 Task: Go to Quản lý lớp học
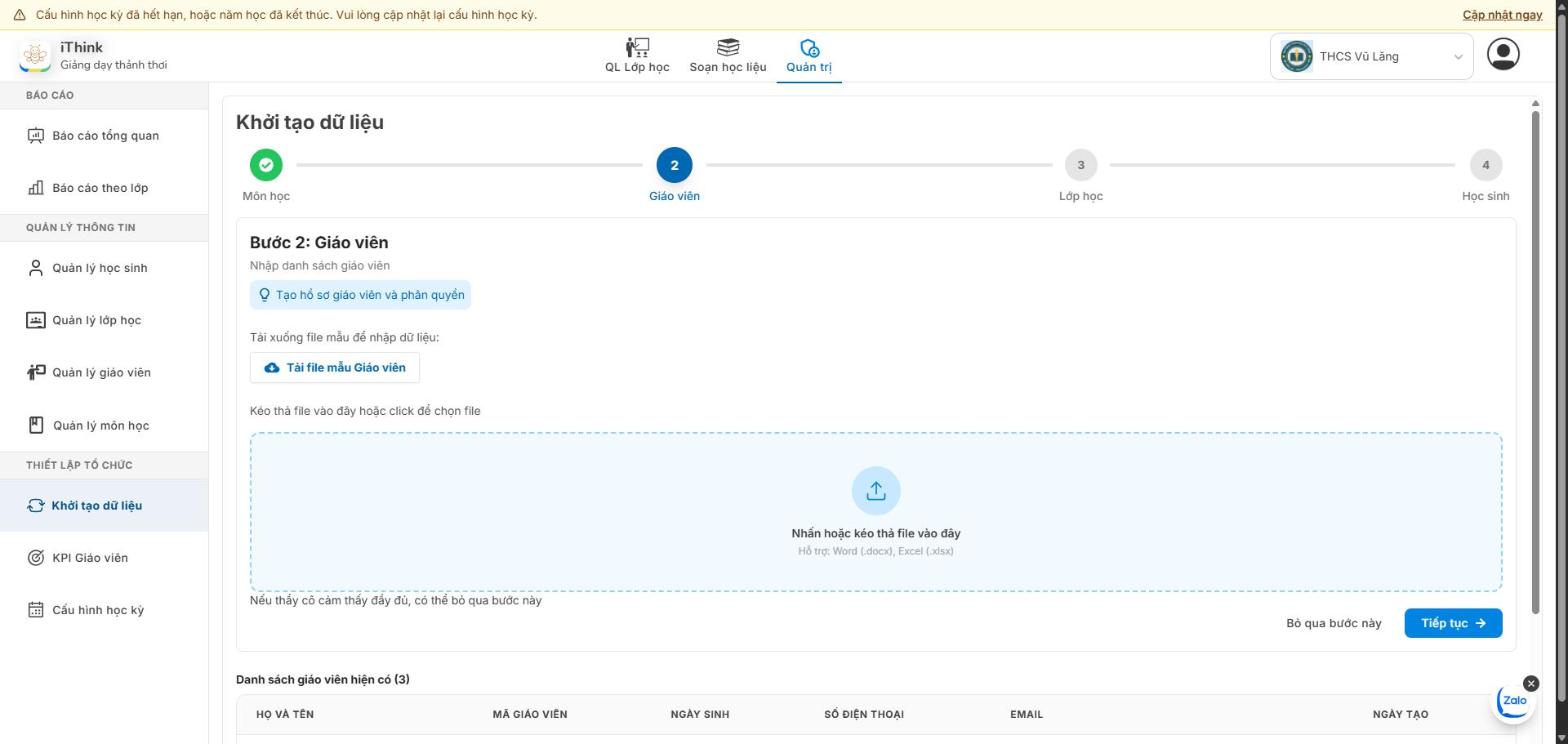click(x=104, y=320)
